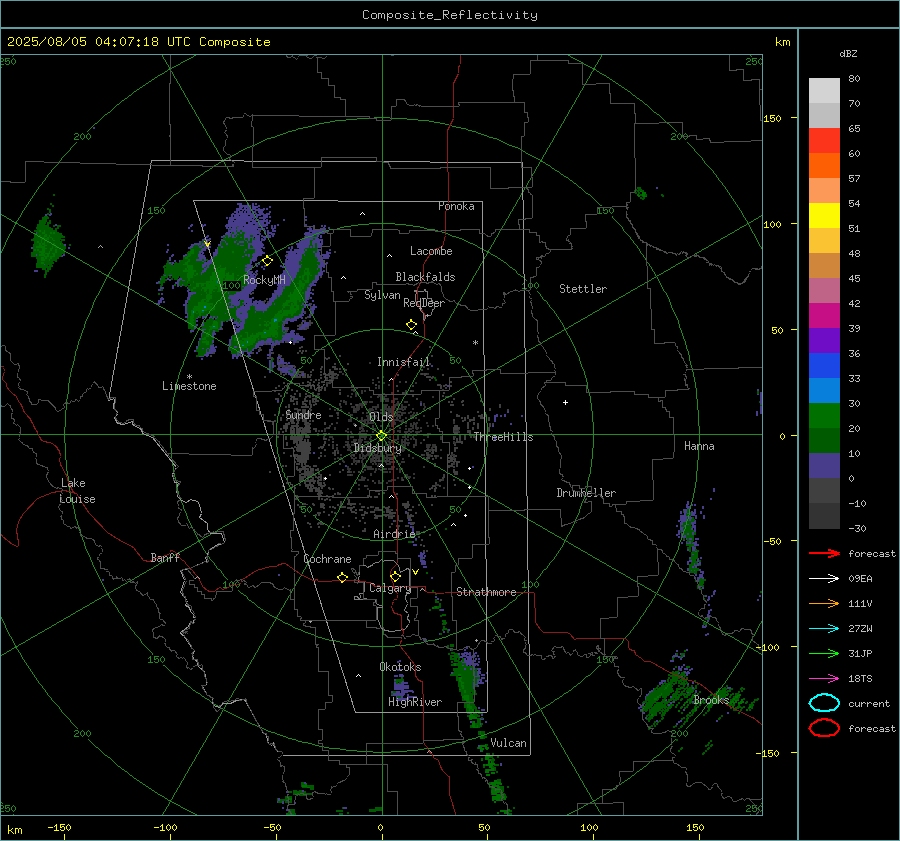Click the magenta 18TS arrow icon
The image size is (900, 841).
(824, 679)
